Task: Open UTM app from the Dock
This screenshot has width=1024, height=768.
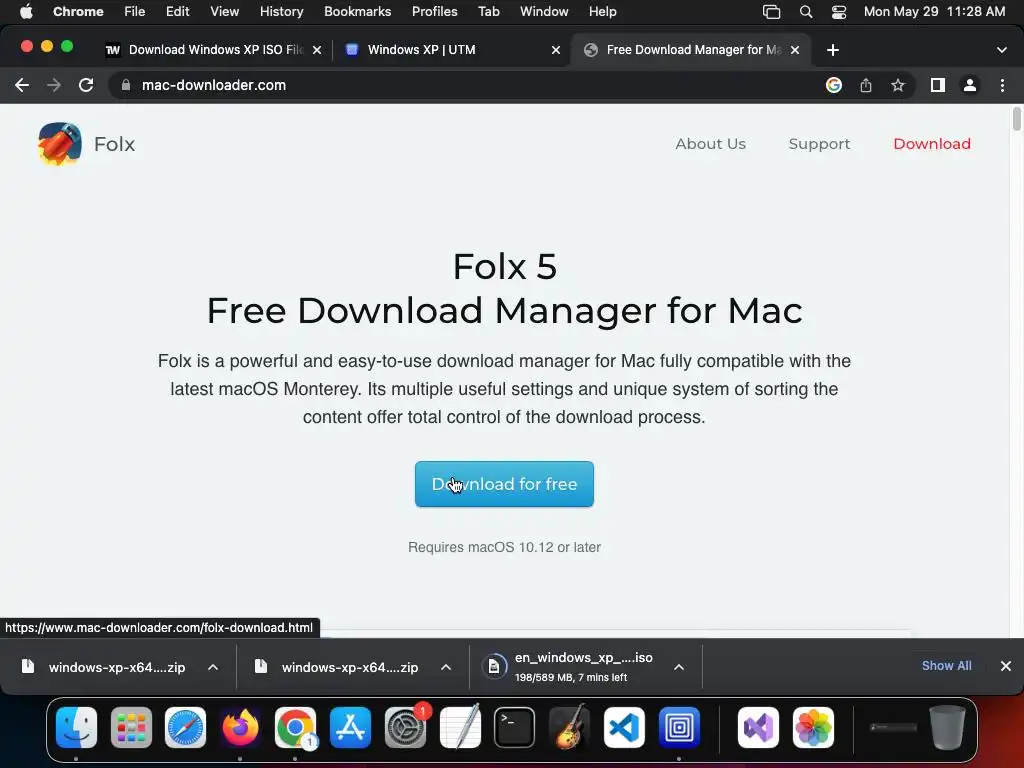Action: (x=679, y=728)
